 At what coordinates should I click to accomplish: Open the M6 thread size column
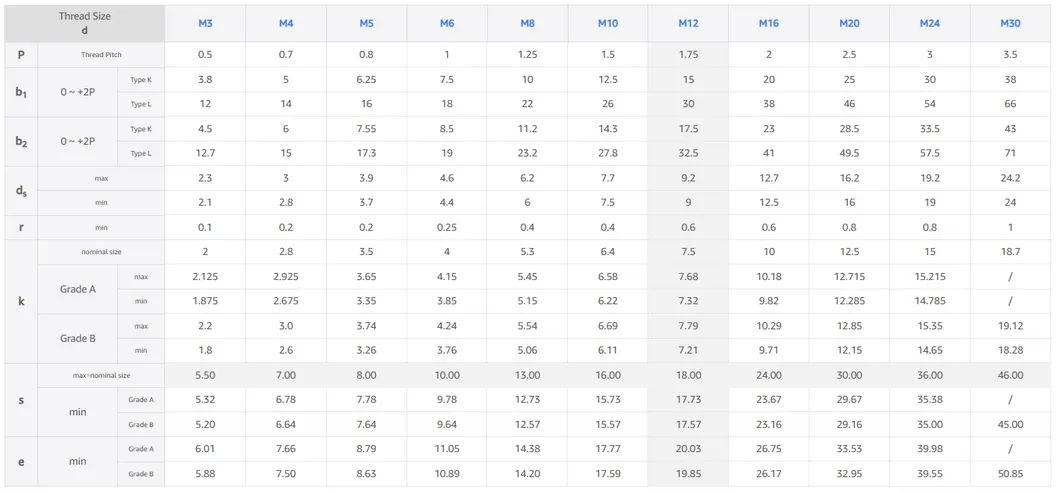(x=446, y=23)
